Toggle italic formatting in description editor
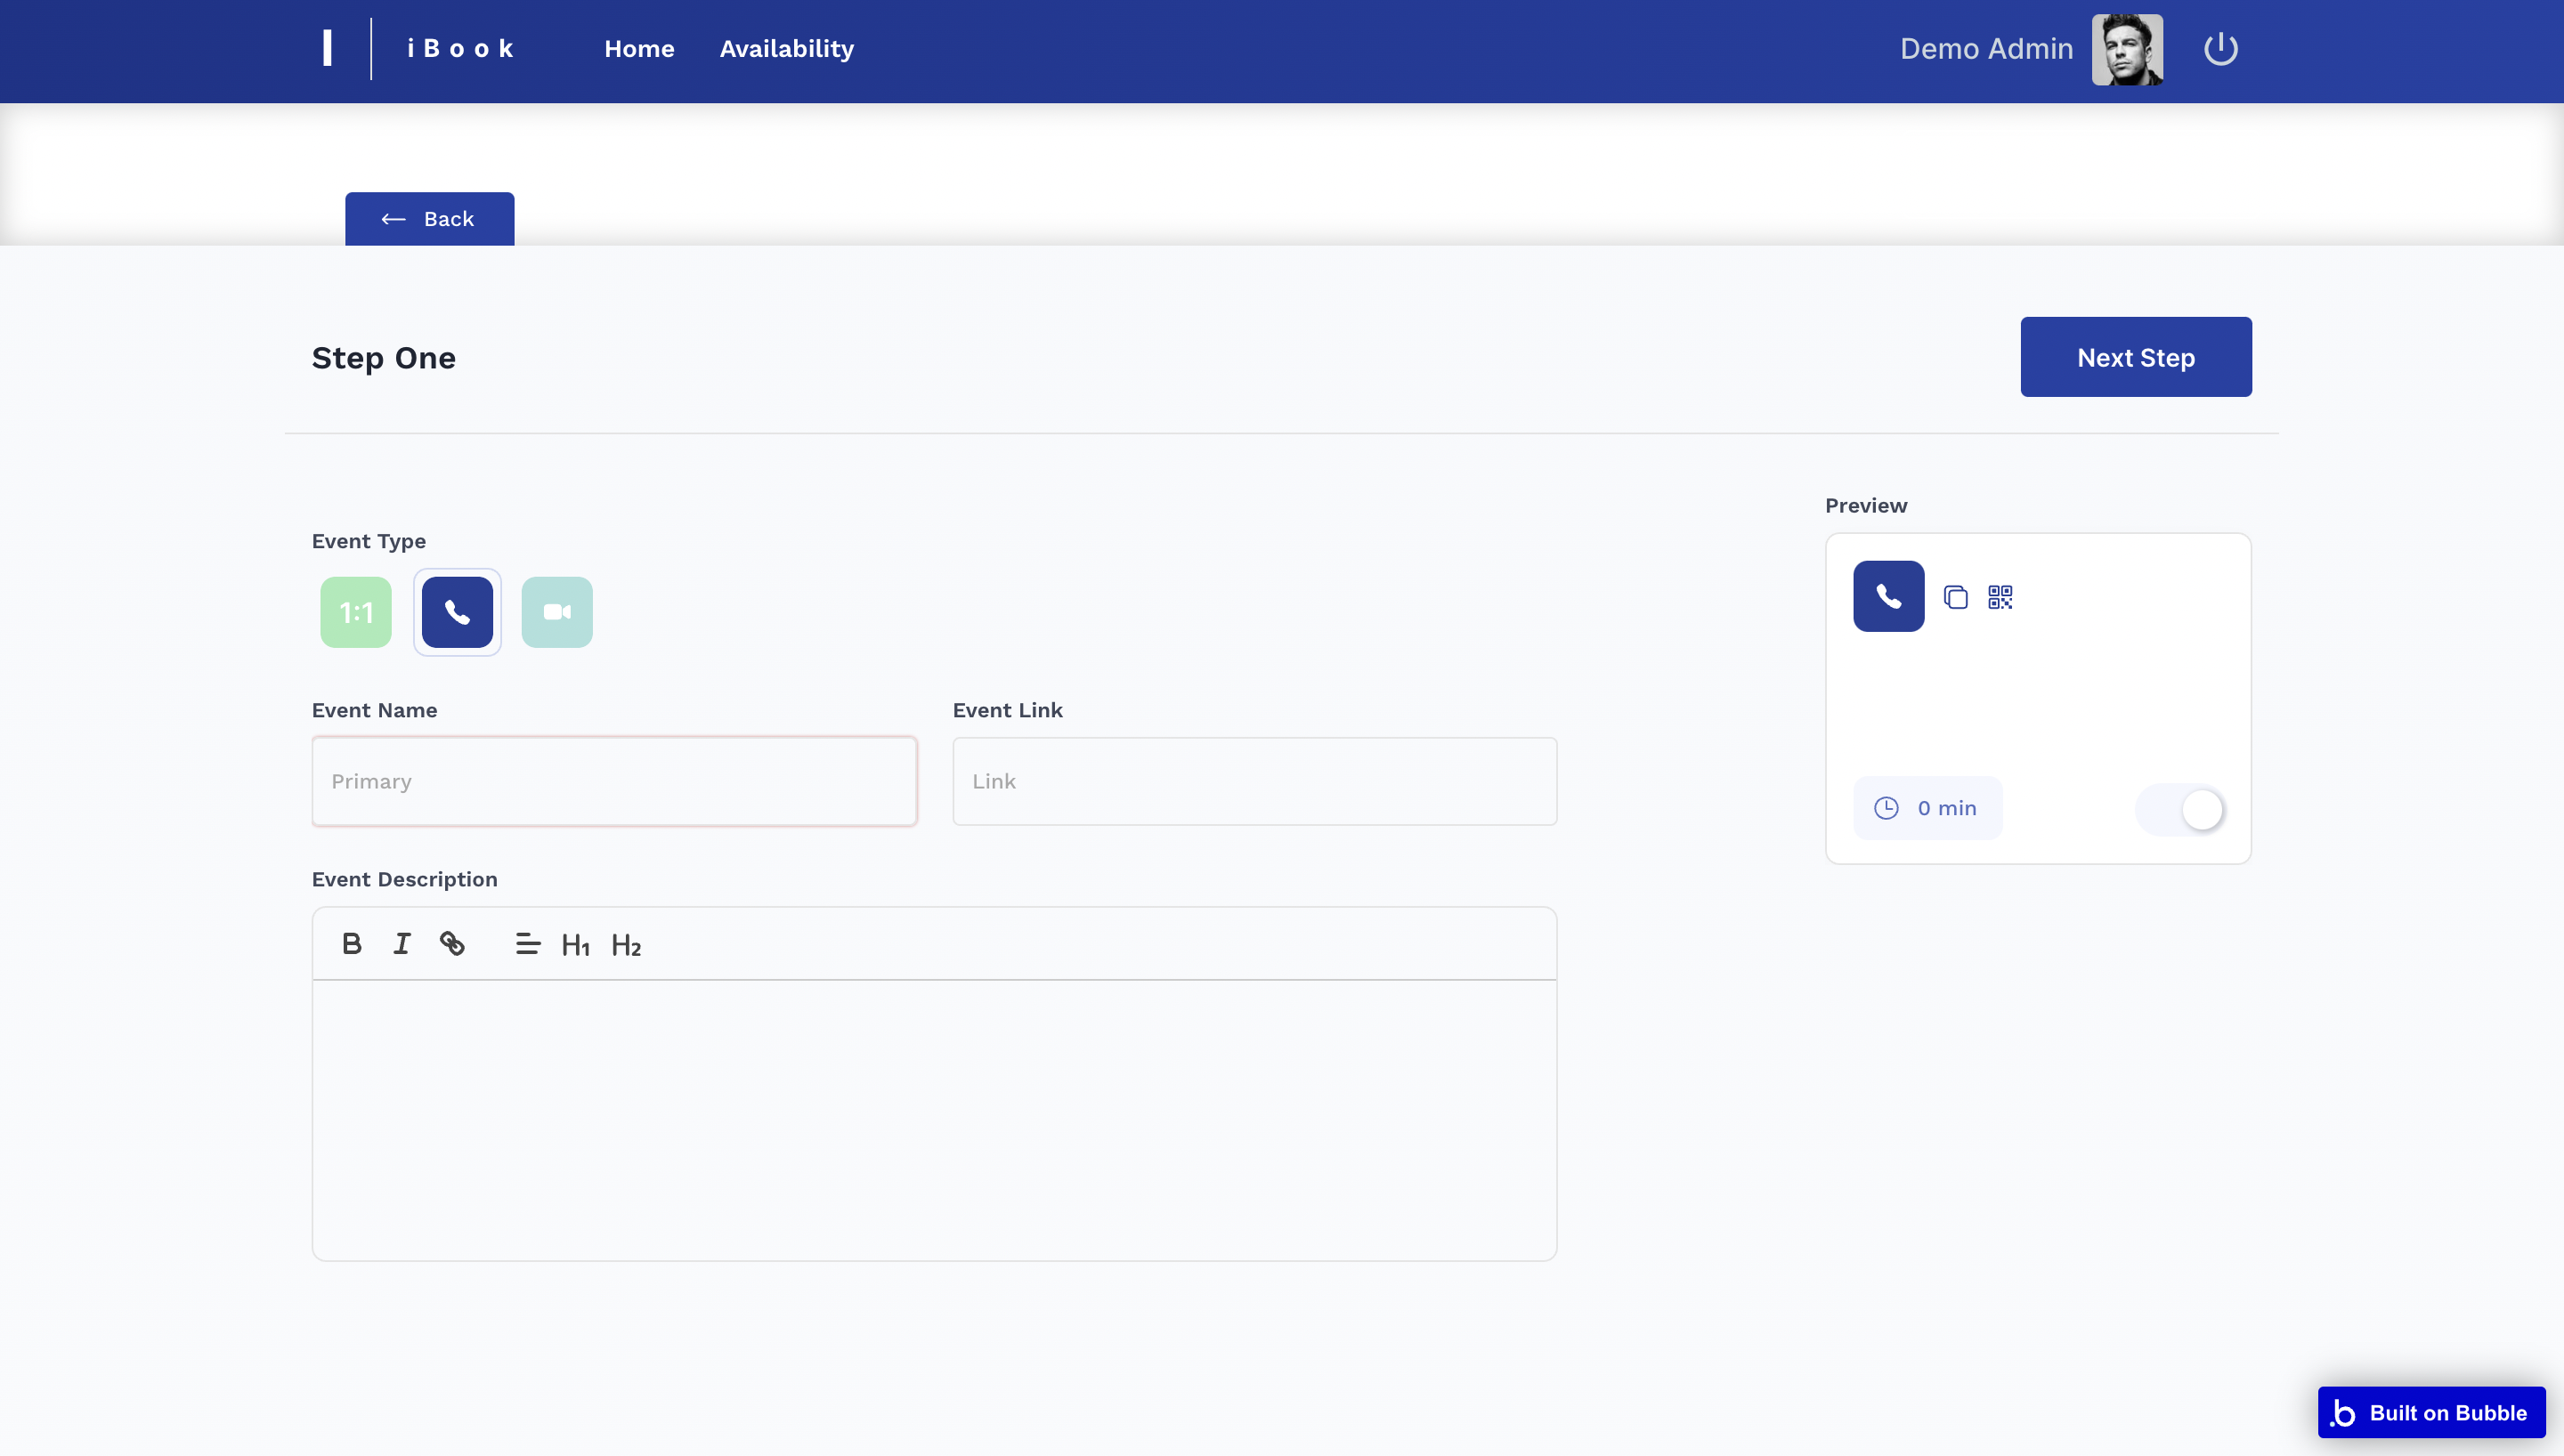 401,944
